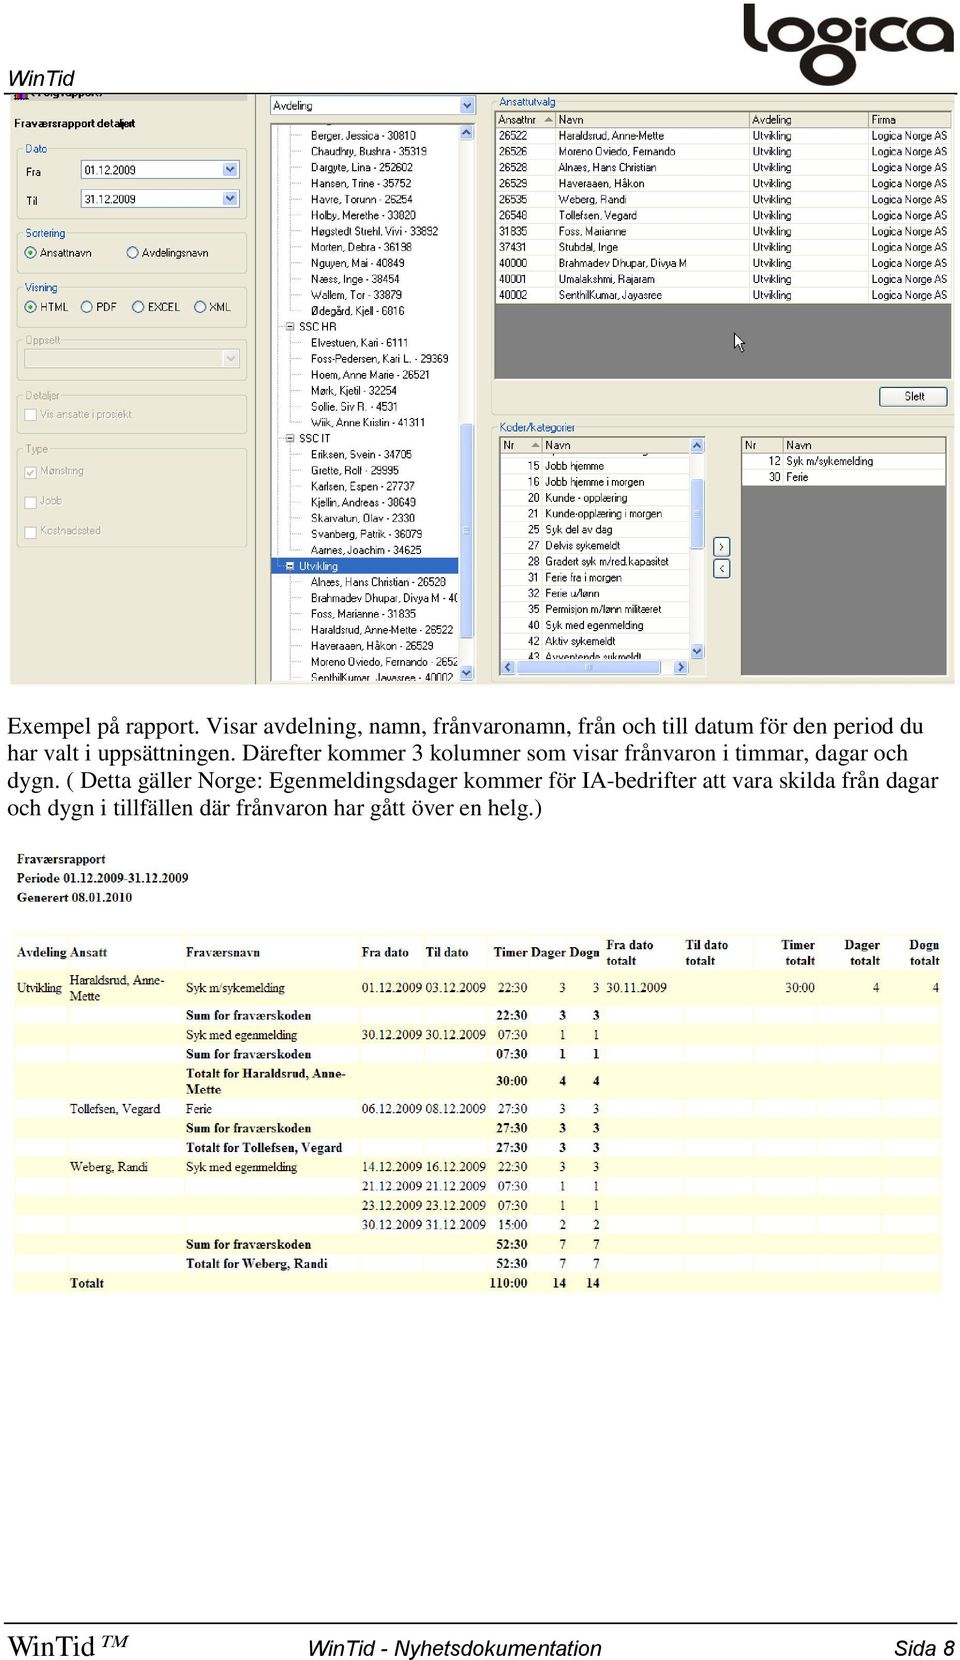
Task: Select 'Wiik, Anne Kristin - 41311' in the tree
Action: tap(367, 422)
